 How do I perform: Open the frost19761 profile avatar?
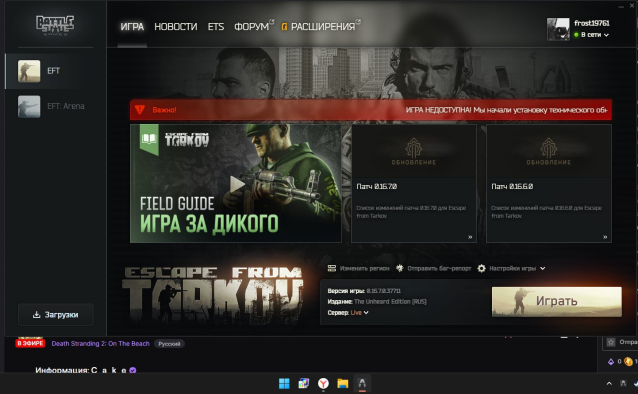point(558,29)
